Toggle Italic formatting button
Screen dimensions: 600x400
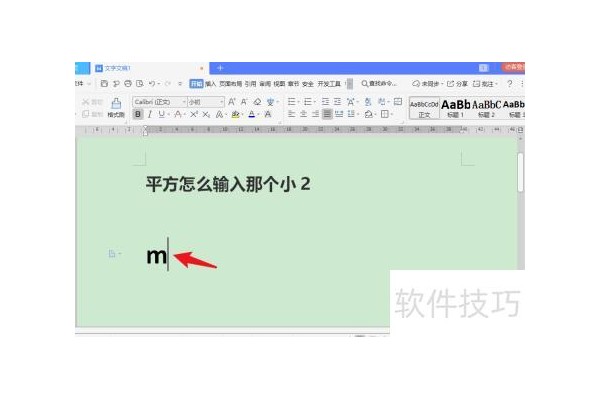pyautogui.click(x=150, y=114)
